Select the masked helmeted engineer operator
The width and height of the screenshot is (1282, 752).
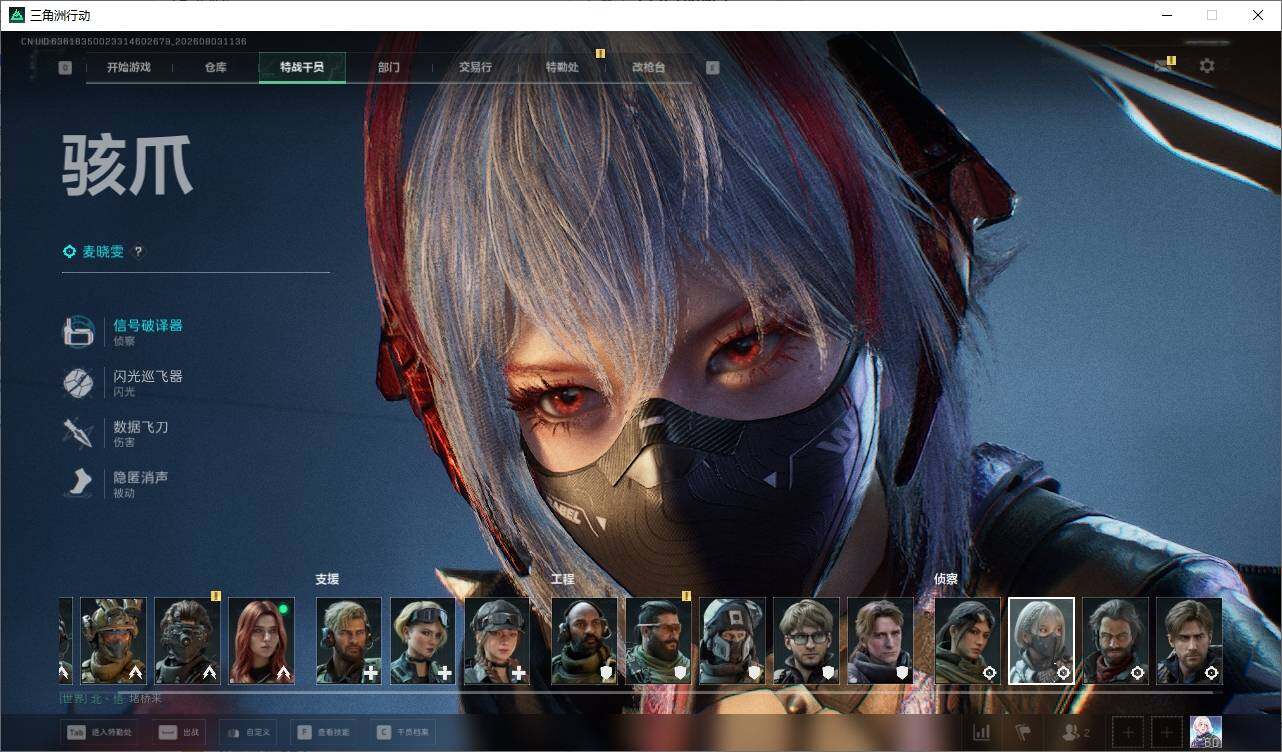point(732,641)
